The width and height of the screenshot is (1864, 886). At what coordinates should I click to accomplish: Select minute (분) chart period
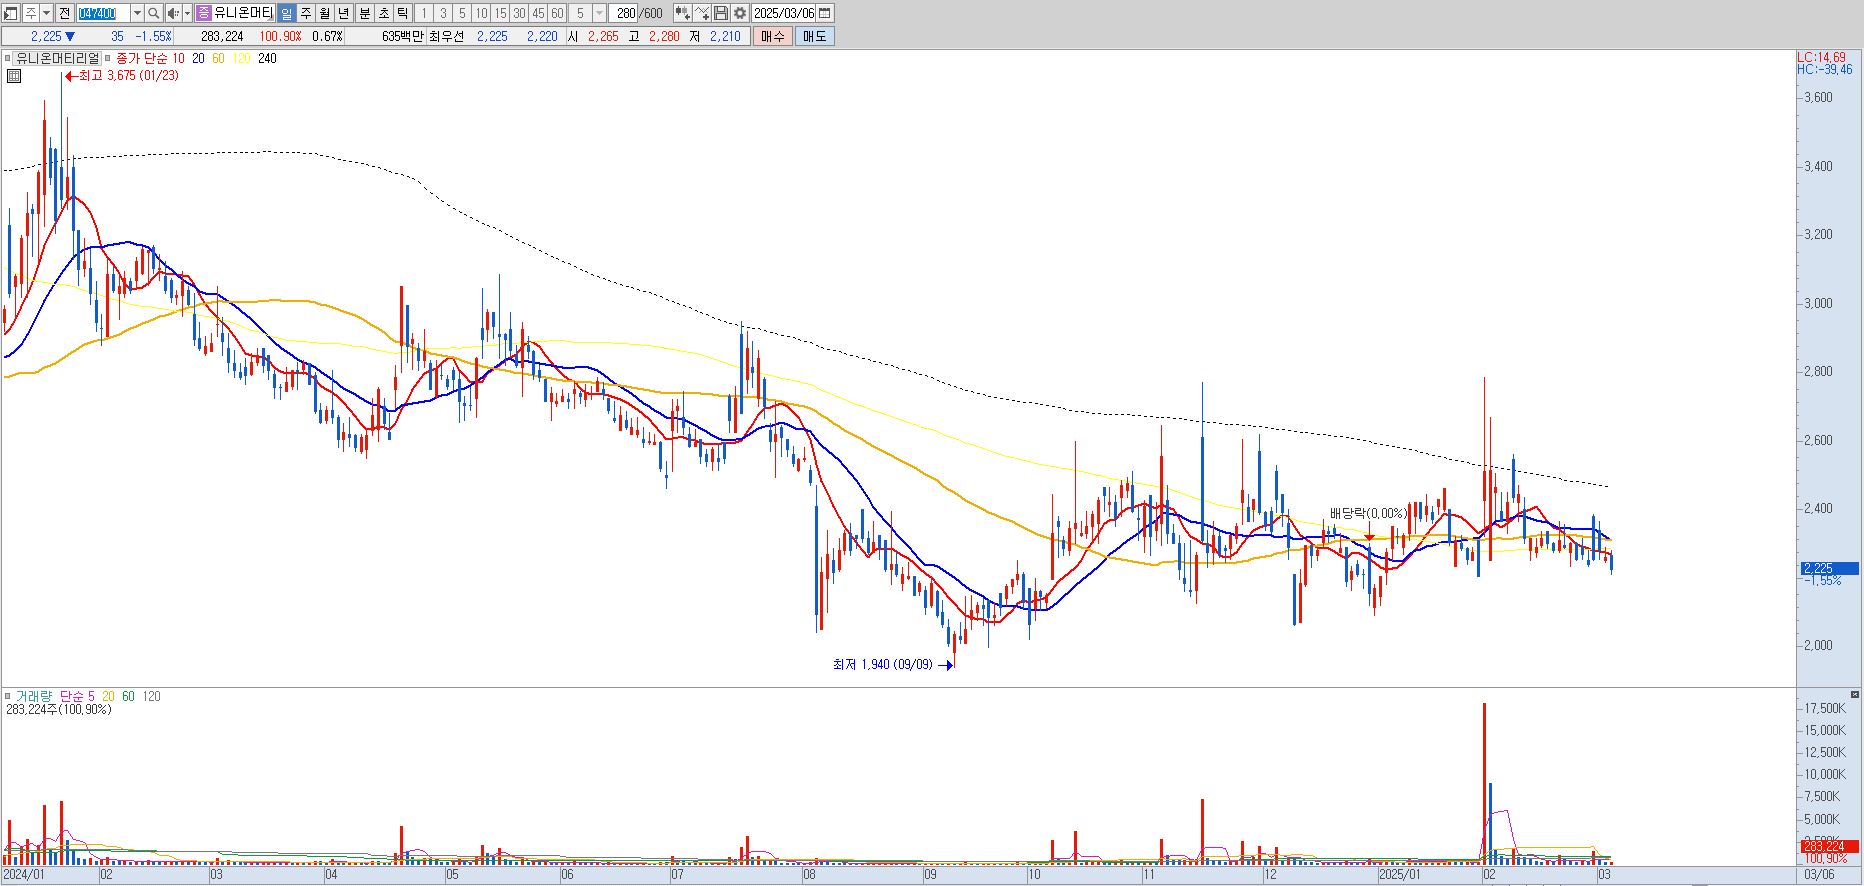click(365, 13)
